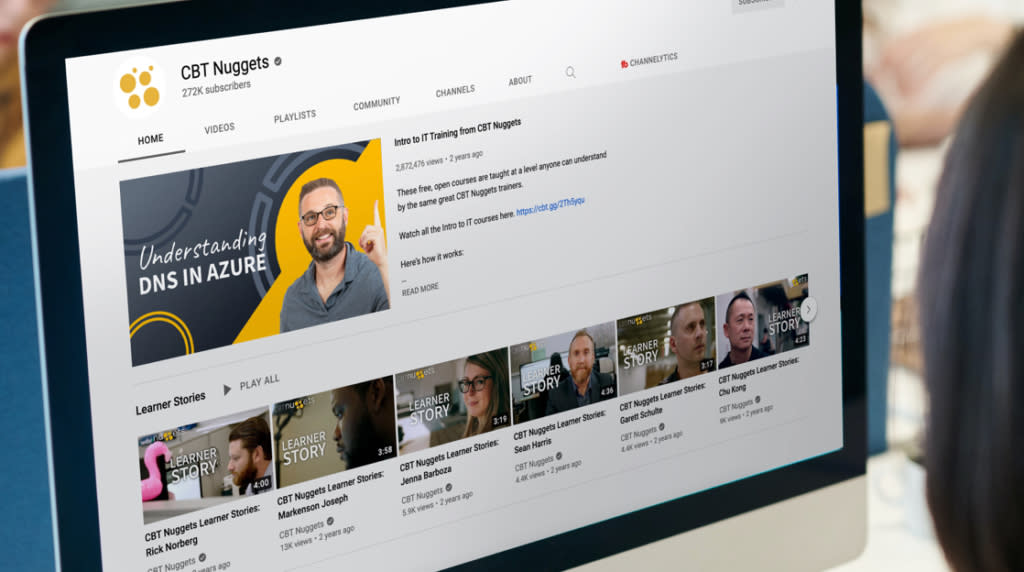Viewport: 1024px width, 572px height.
Task: Click the 13K views text under Markenson Joseph
Action: pyautogui.click(x=297, y=543)
